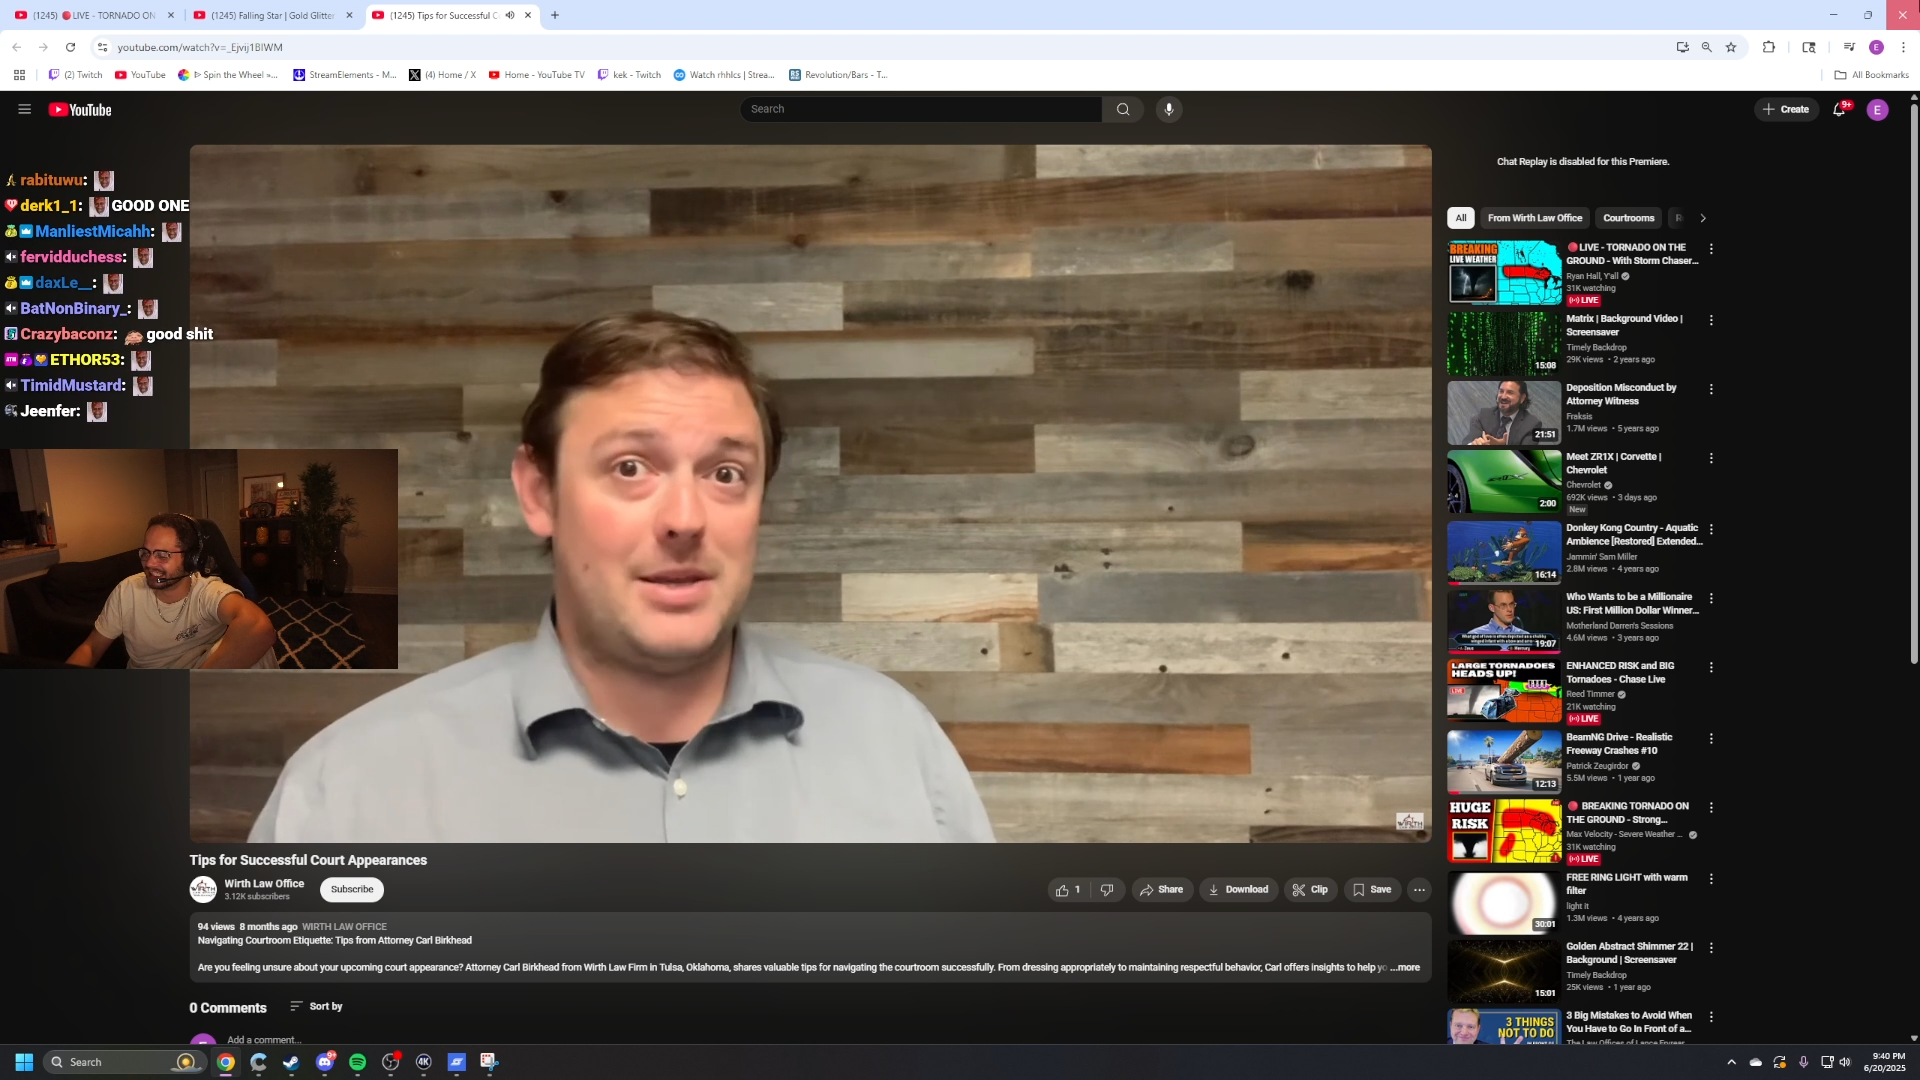The image size is (1920, 1080).
Task: Open Spotify from the taskbar
Action: click(x=358, y=1062)
